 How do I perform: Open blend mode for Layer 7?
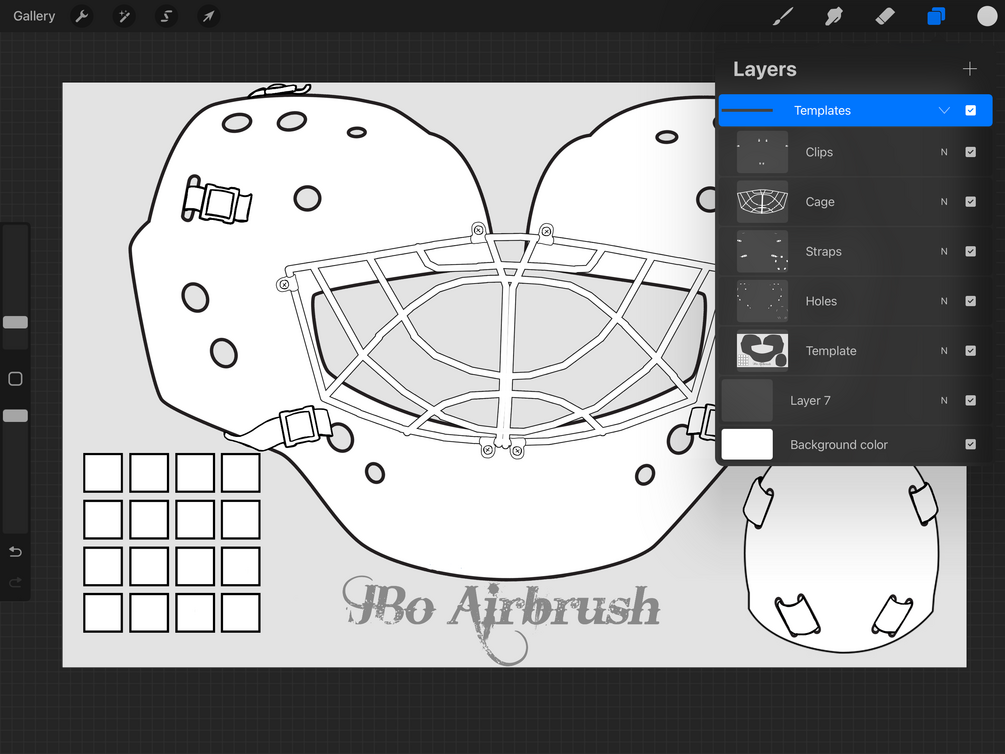[941, 400]
